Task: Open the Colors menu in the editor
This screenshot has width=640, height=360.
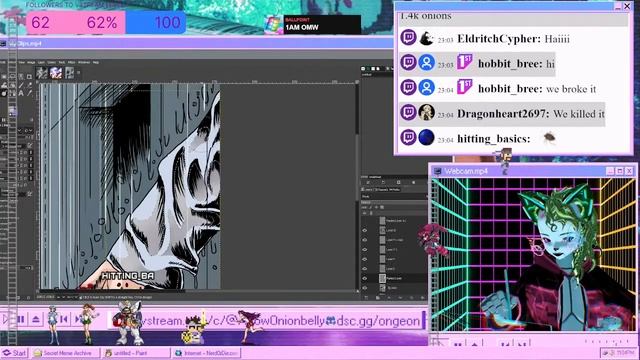Action: 51,62
